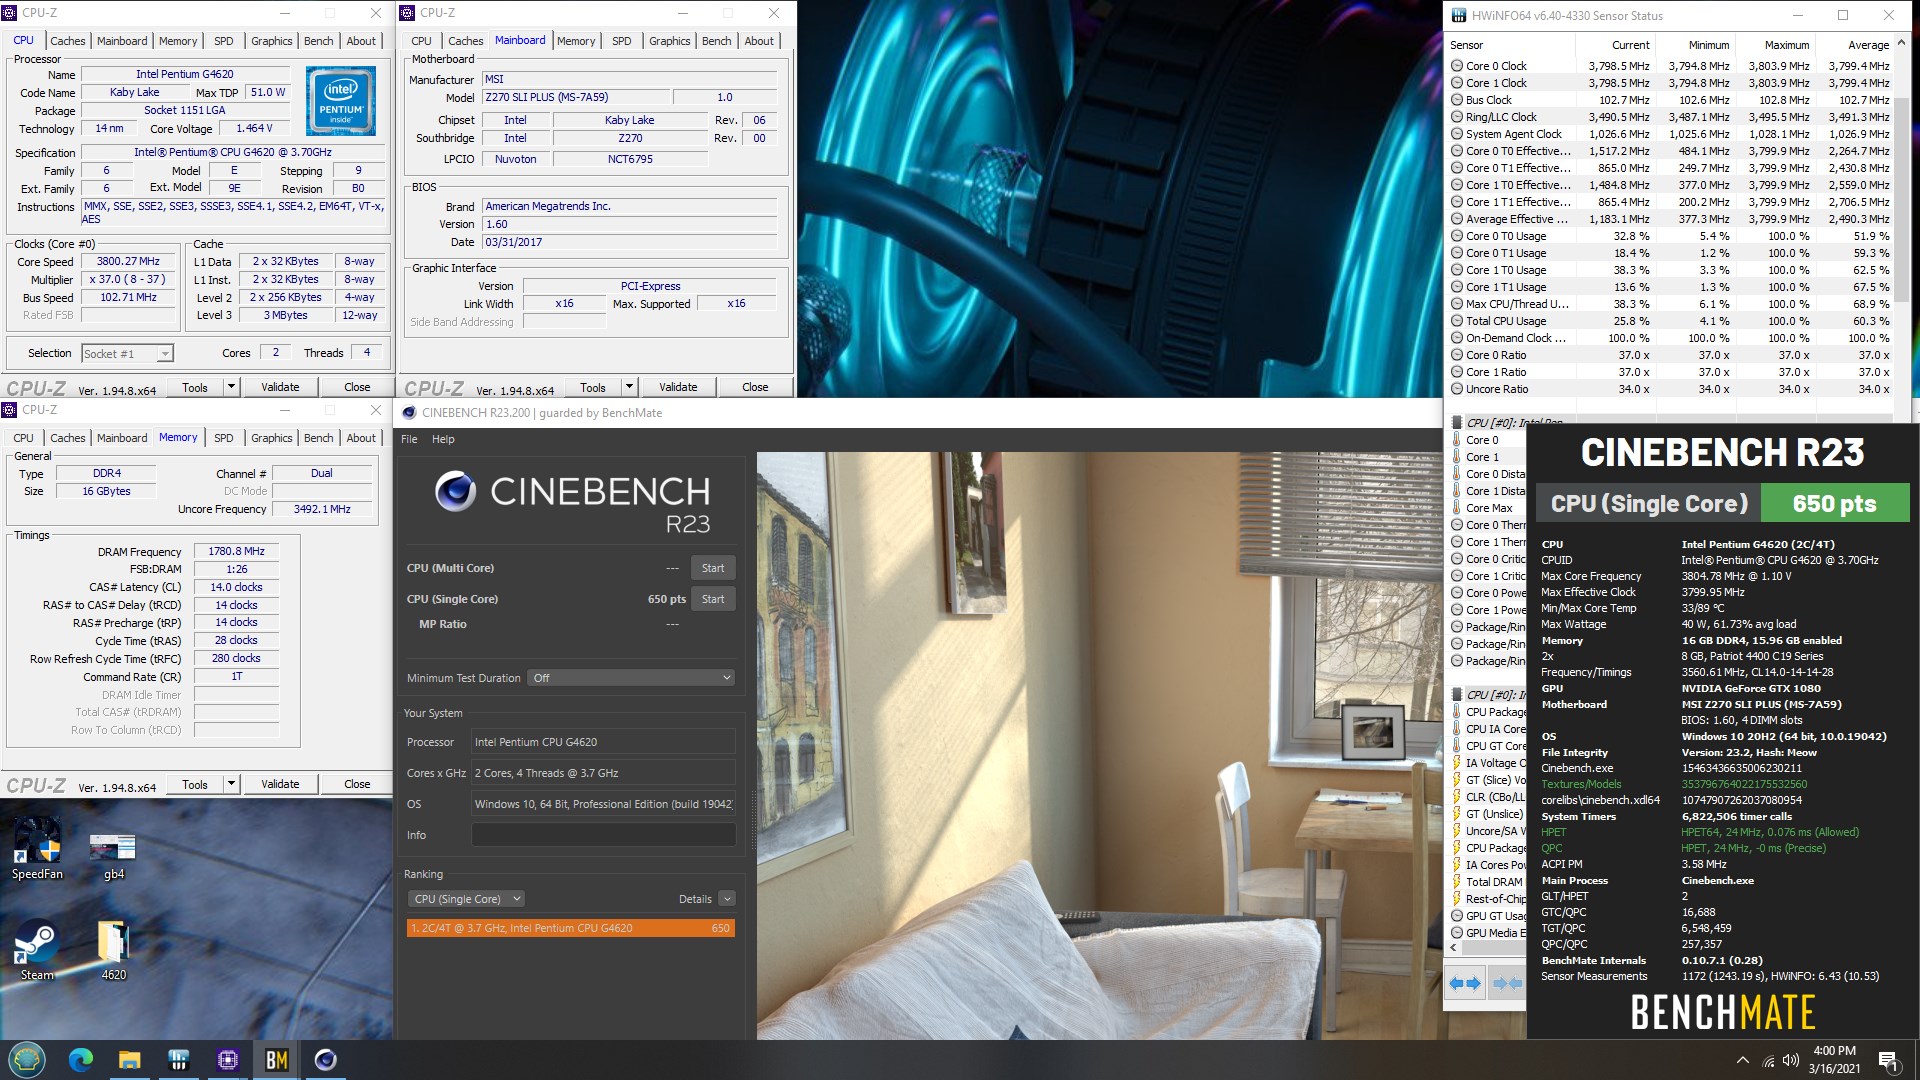Click HWiNFO blue expand-columns arrows button

[1465, 983]
